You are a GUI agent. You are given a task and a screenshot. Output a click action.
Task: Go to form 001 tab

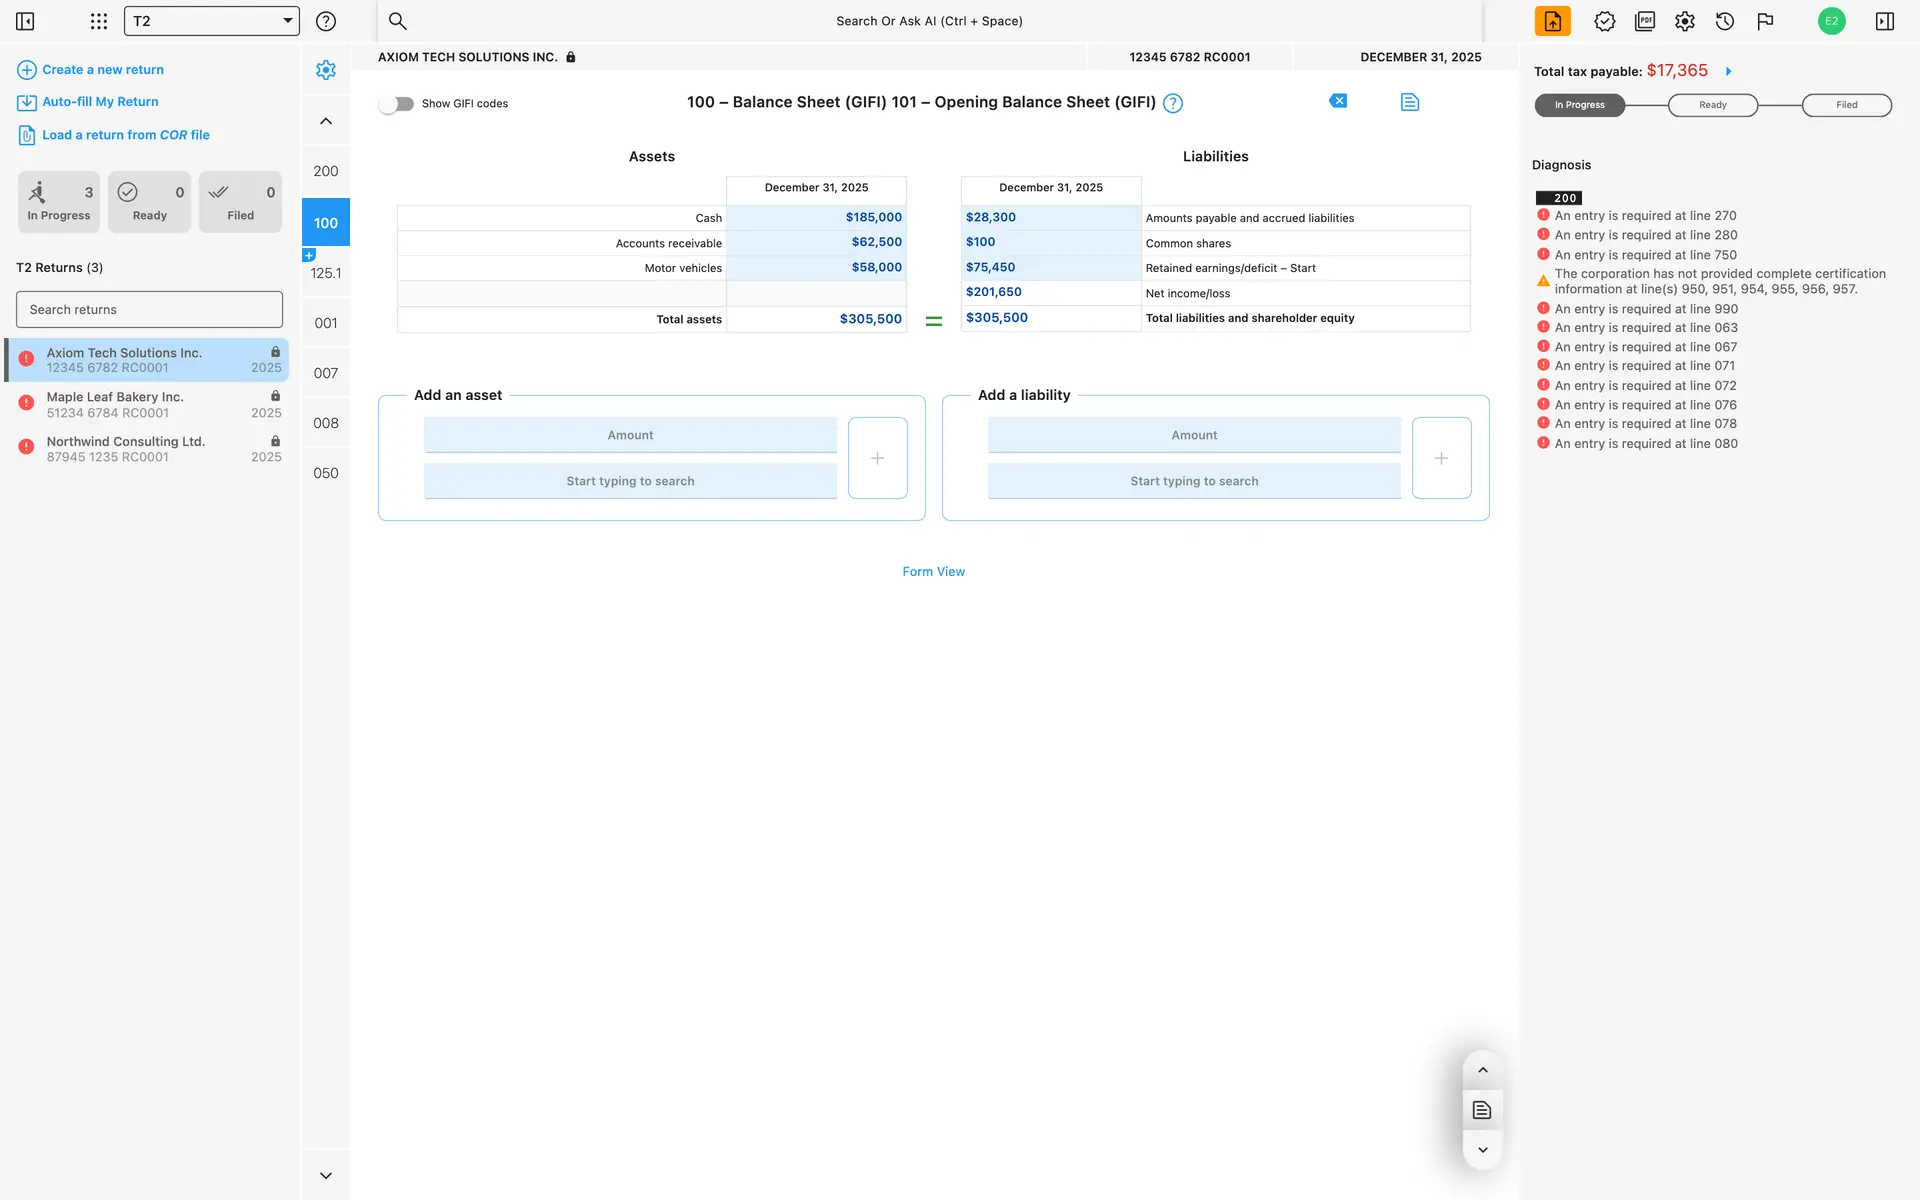(x=326, y=323)
